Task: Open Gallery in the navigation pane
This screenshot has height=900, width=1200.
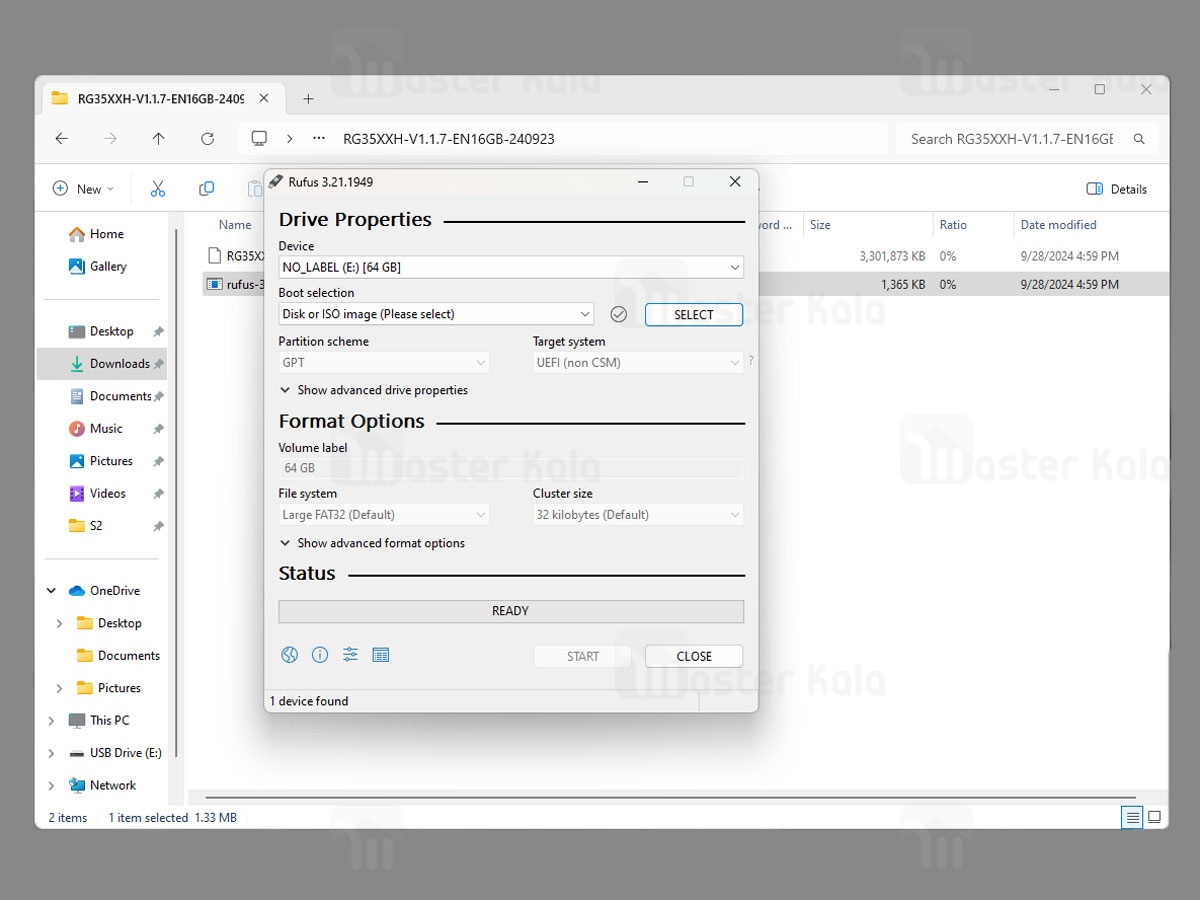Action: tap(106, 266)
